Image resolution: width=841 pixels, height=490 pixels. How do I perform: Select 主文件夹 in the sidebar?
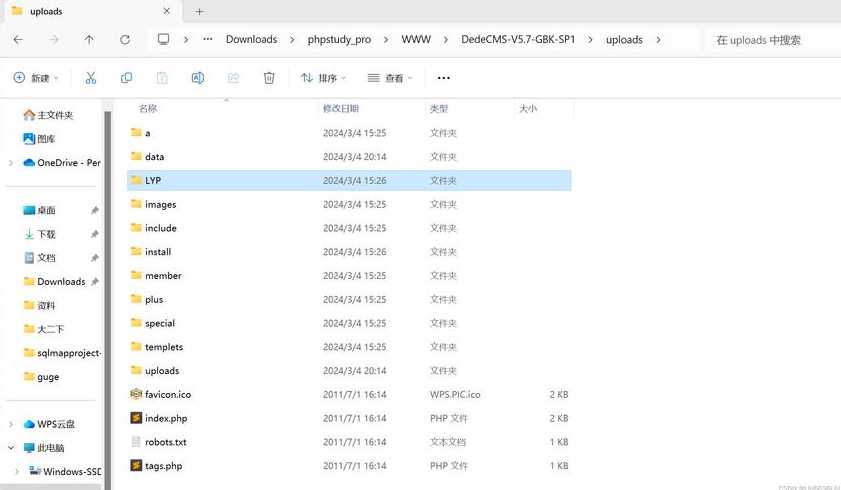[48, 115]
